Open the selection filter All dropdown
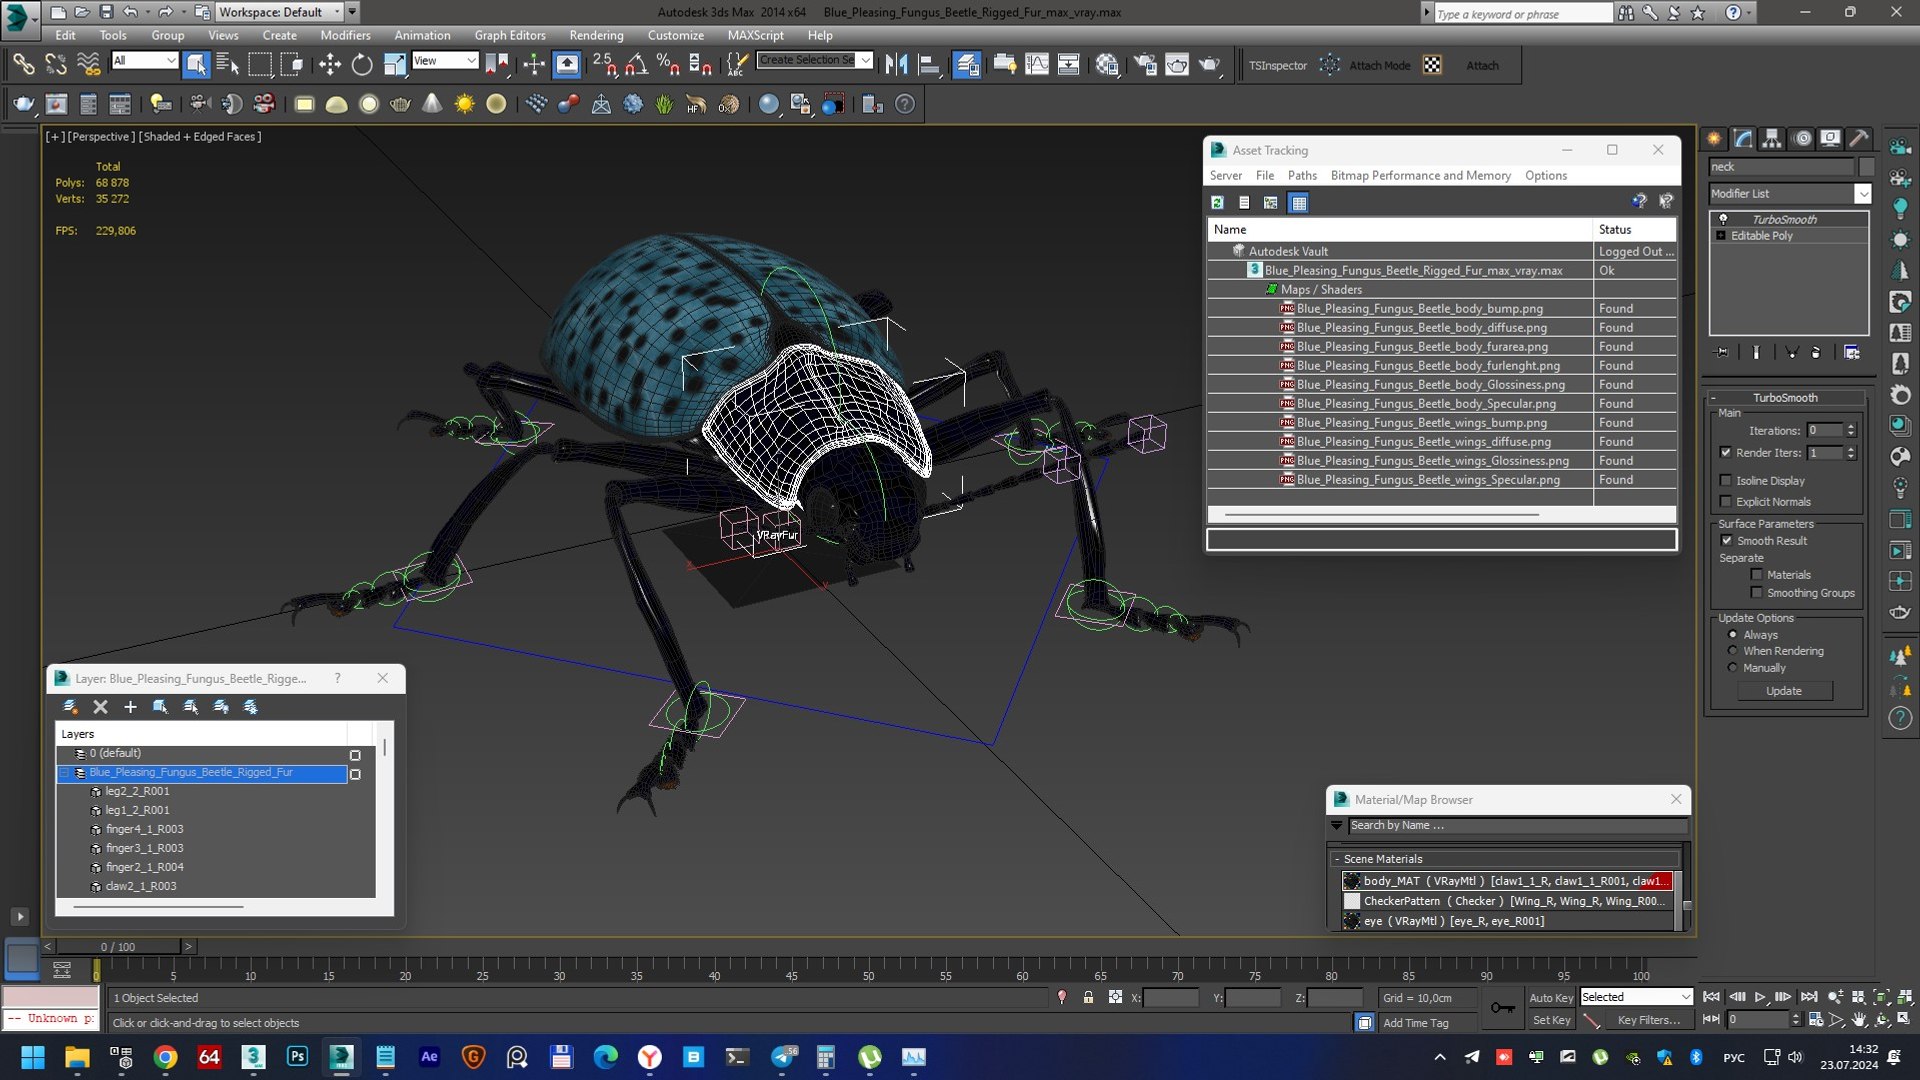Screen dimensions: 1920x1080 pos(144,61)
